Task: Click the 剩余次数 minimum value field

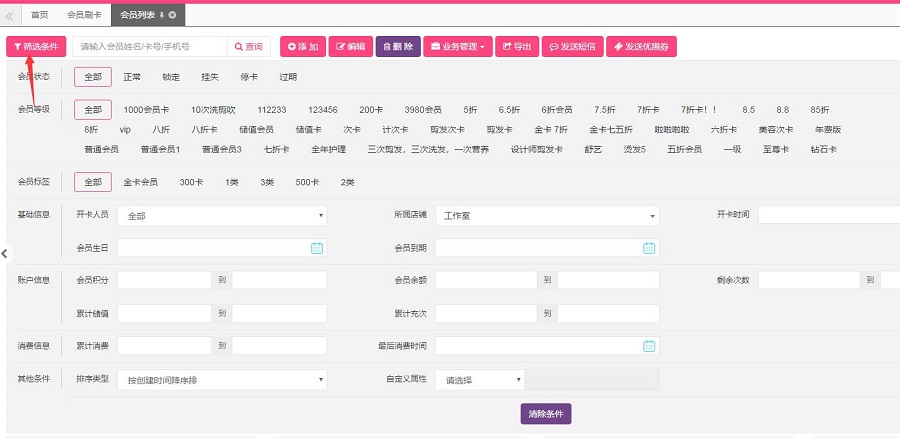Action: [x=809, y=280]
